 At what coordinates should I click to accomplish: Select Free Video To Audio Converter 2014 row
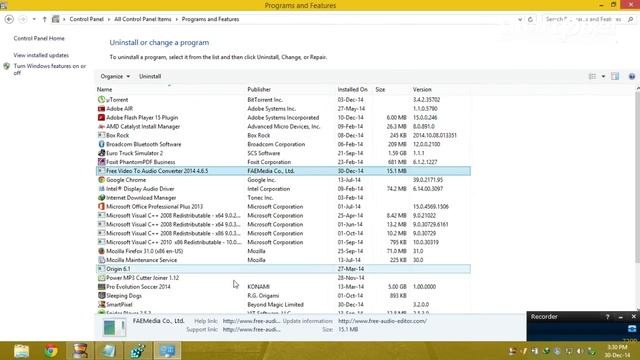click(283, 171)
